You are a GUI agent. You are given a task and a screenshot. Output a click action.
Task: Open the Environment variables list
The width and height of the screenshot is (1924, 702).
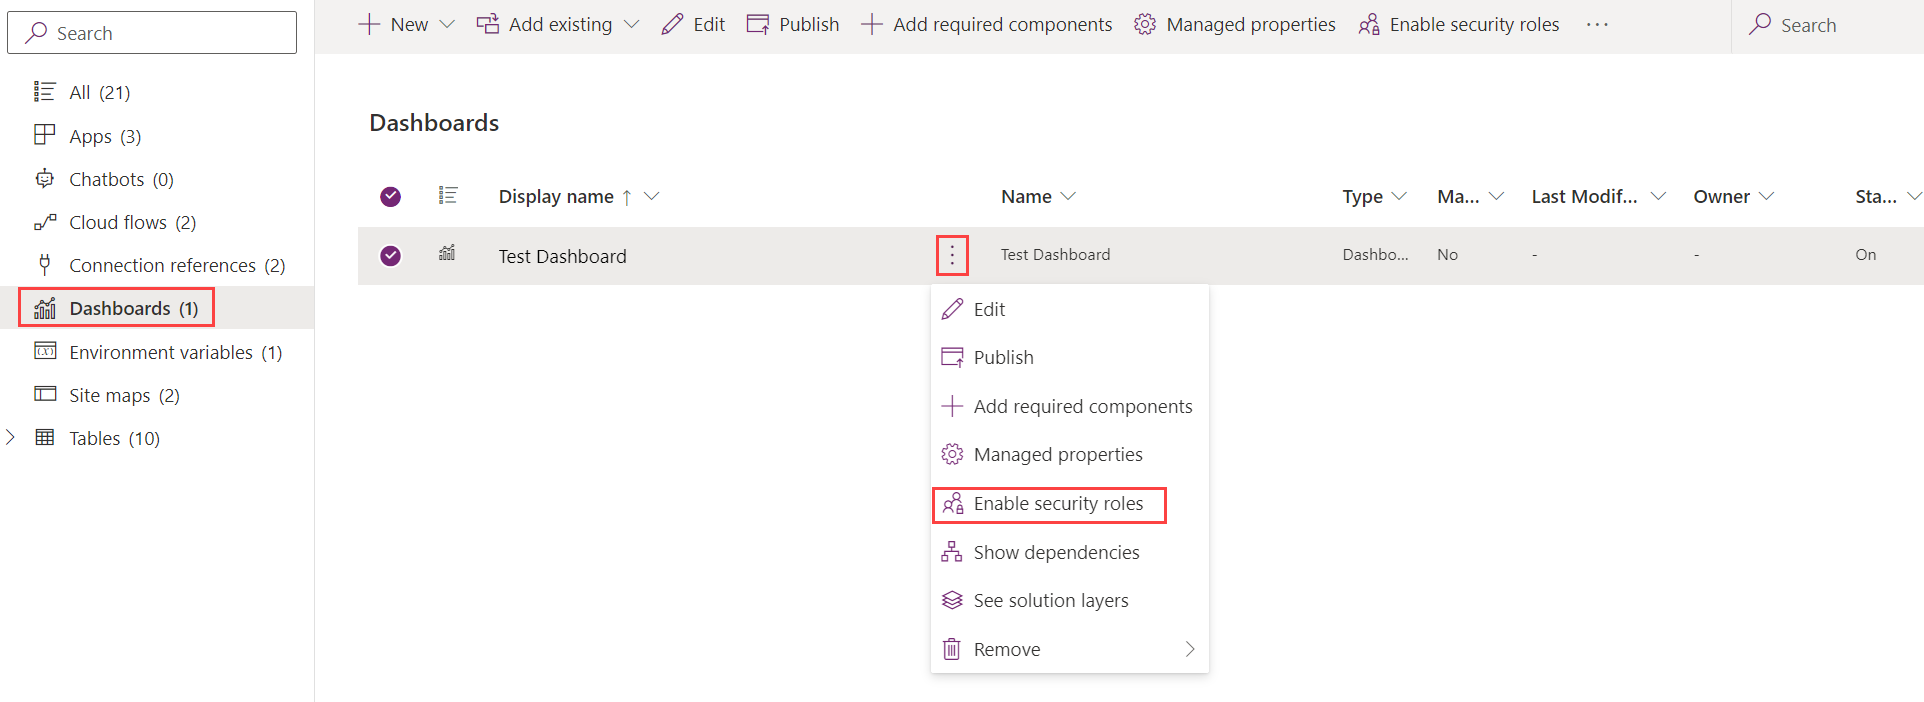pyautogui.click(x=158, y=352)
